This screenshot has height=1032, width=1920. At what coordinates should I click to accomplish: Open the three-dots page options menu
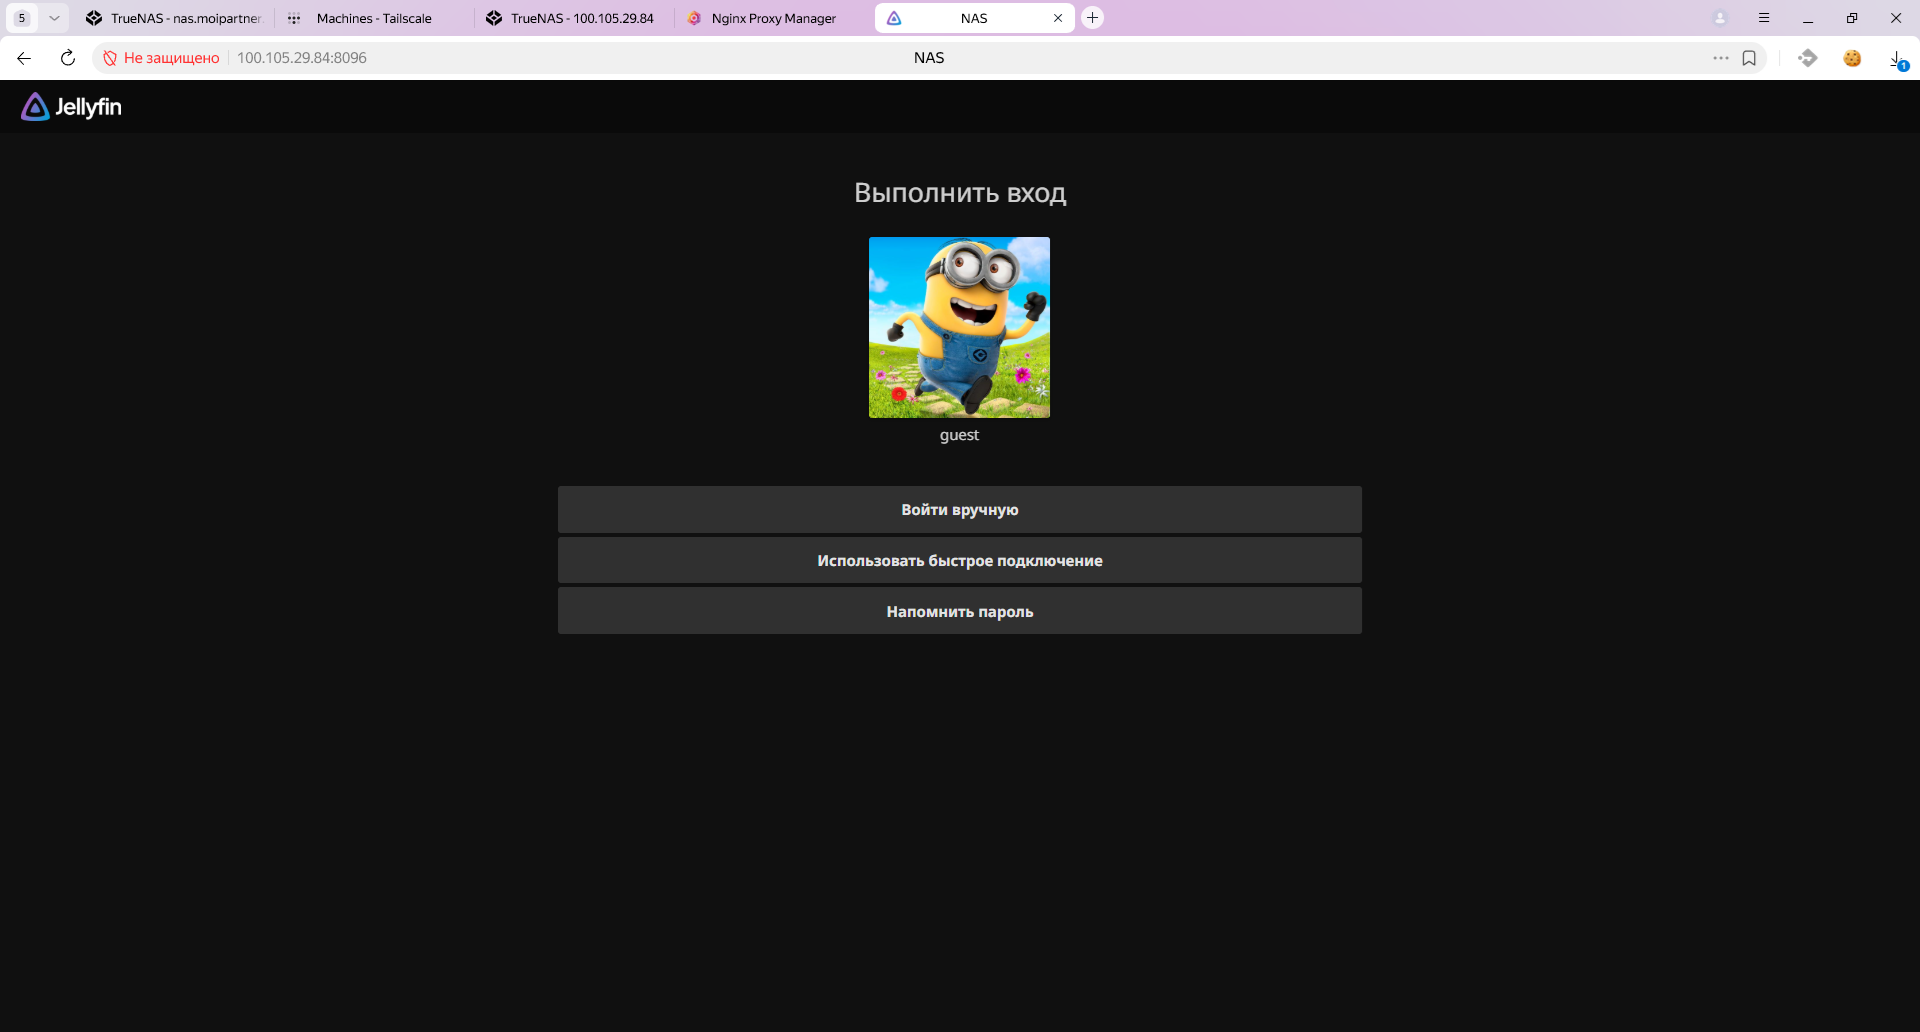click(1720, 58)
